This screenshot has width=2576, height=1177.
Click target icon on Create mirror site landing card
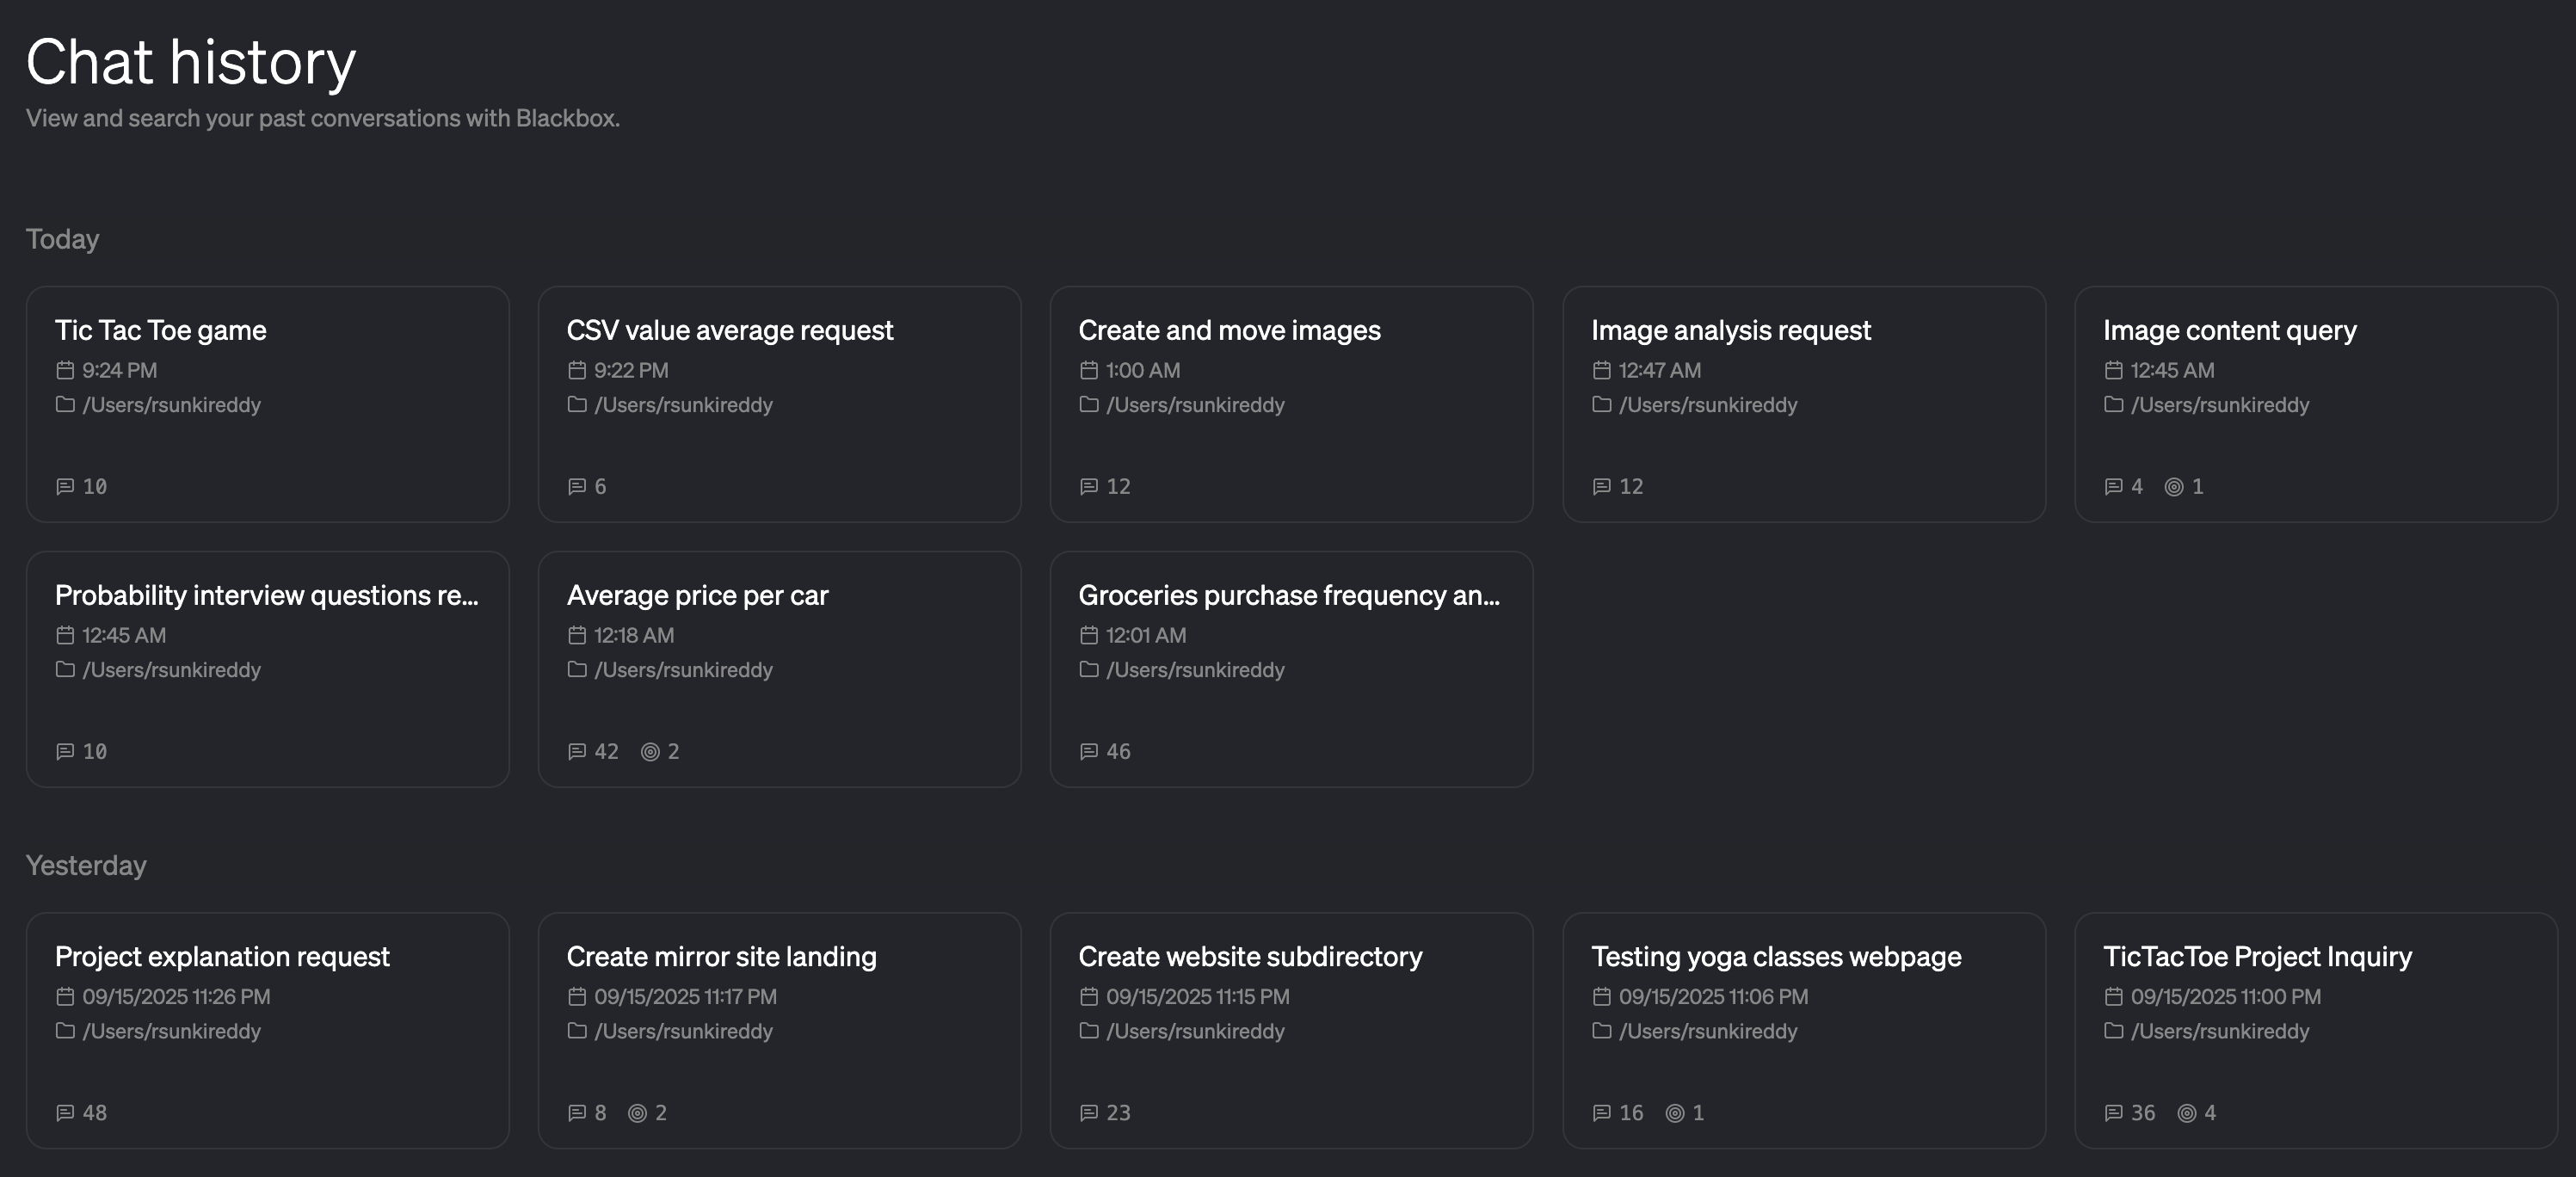[x=637, y=1112]
